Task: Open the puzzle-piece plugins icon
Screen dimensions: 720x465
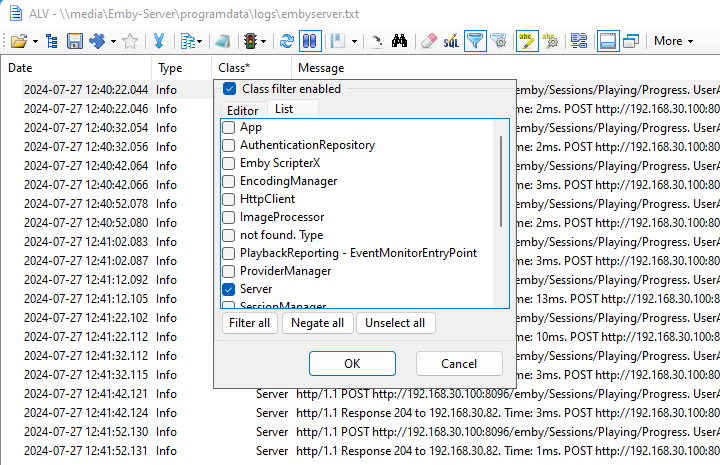Action: [x=97, y=41]
